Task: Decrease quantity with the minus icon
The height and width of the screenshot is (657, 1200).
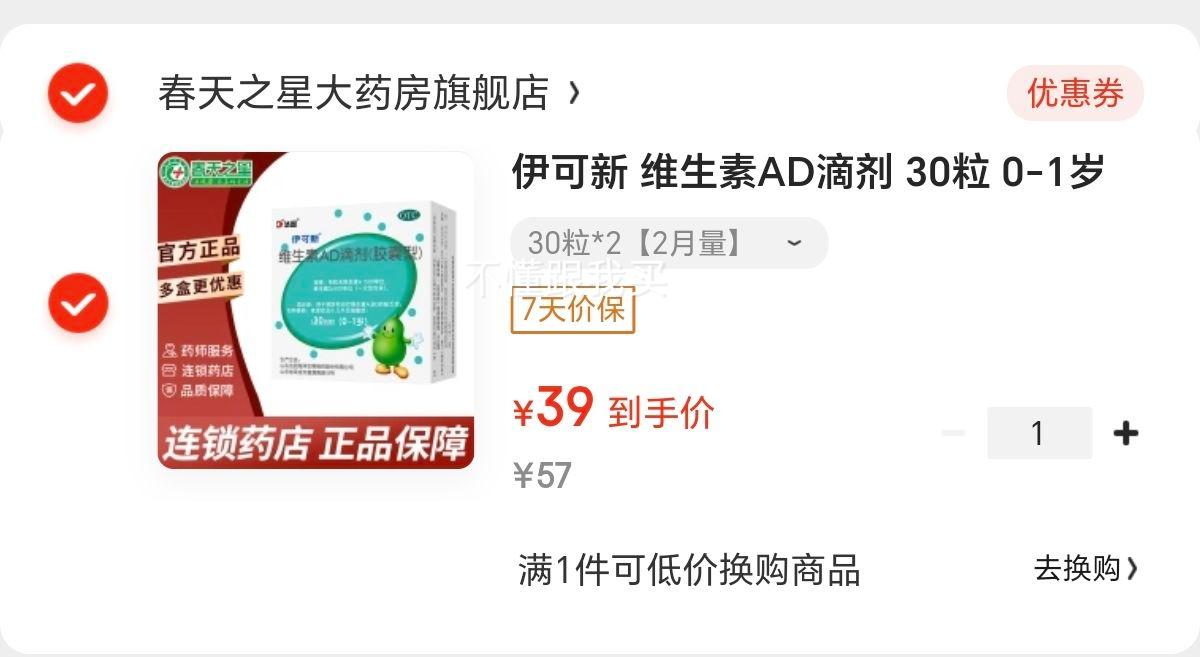Action: pos(953,433)
